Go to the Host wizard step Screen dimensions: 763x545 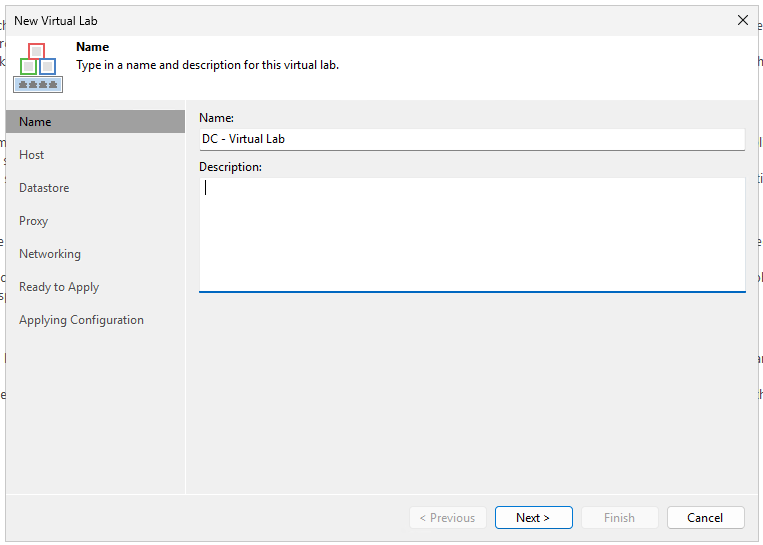click(32, 155)
